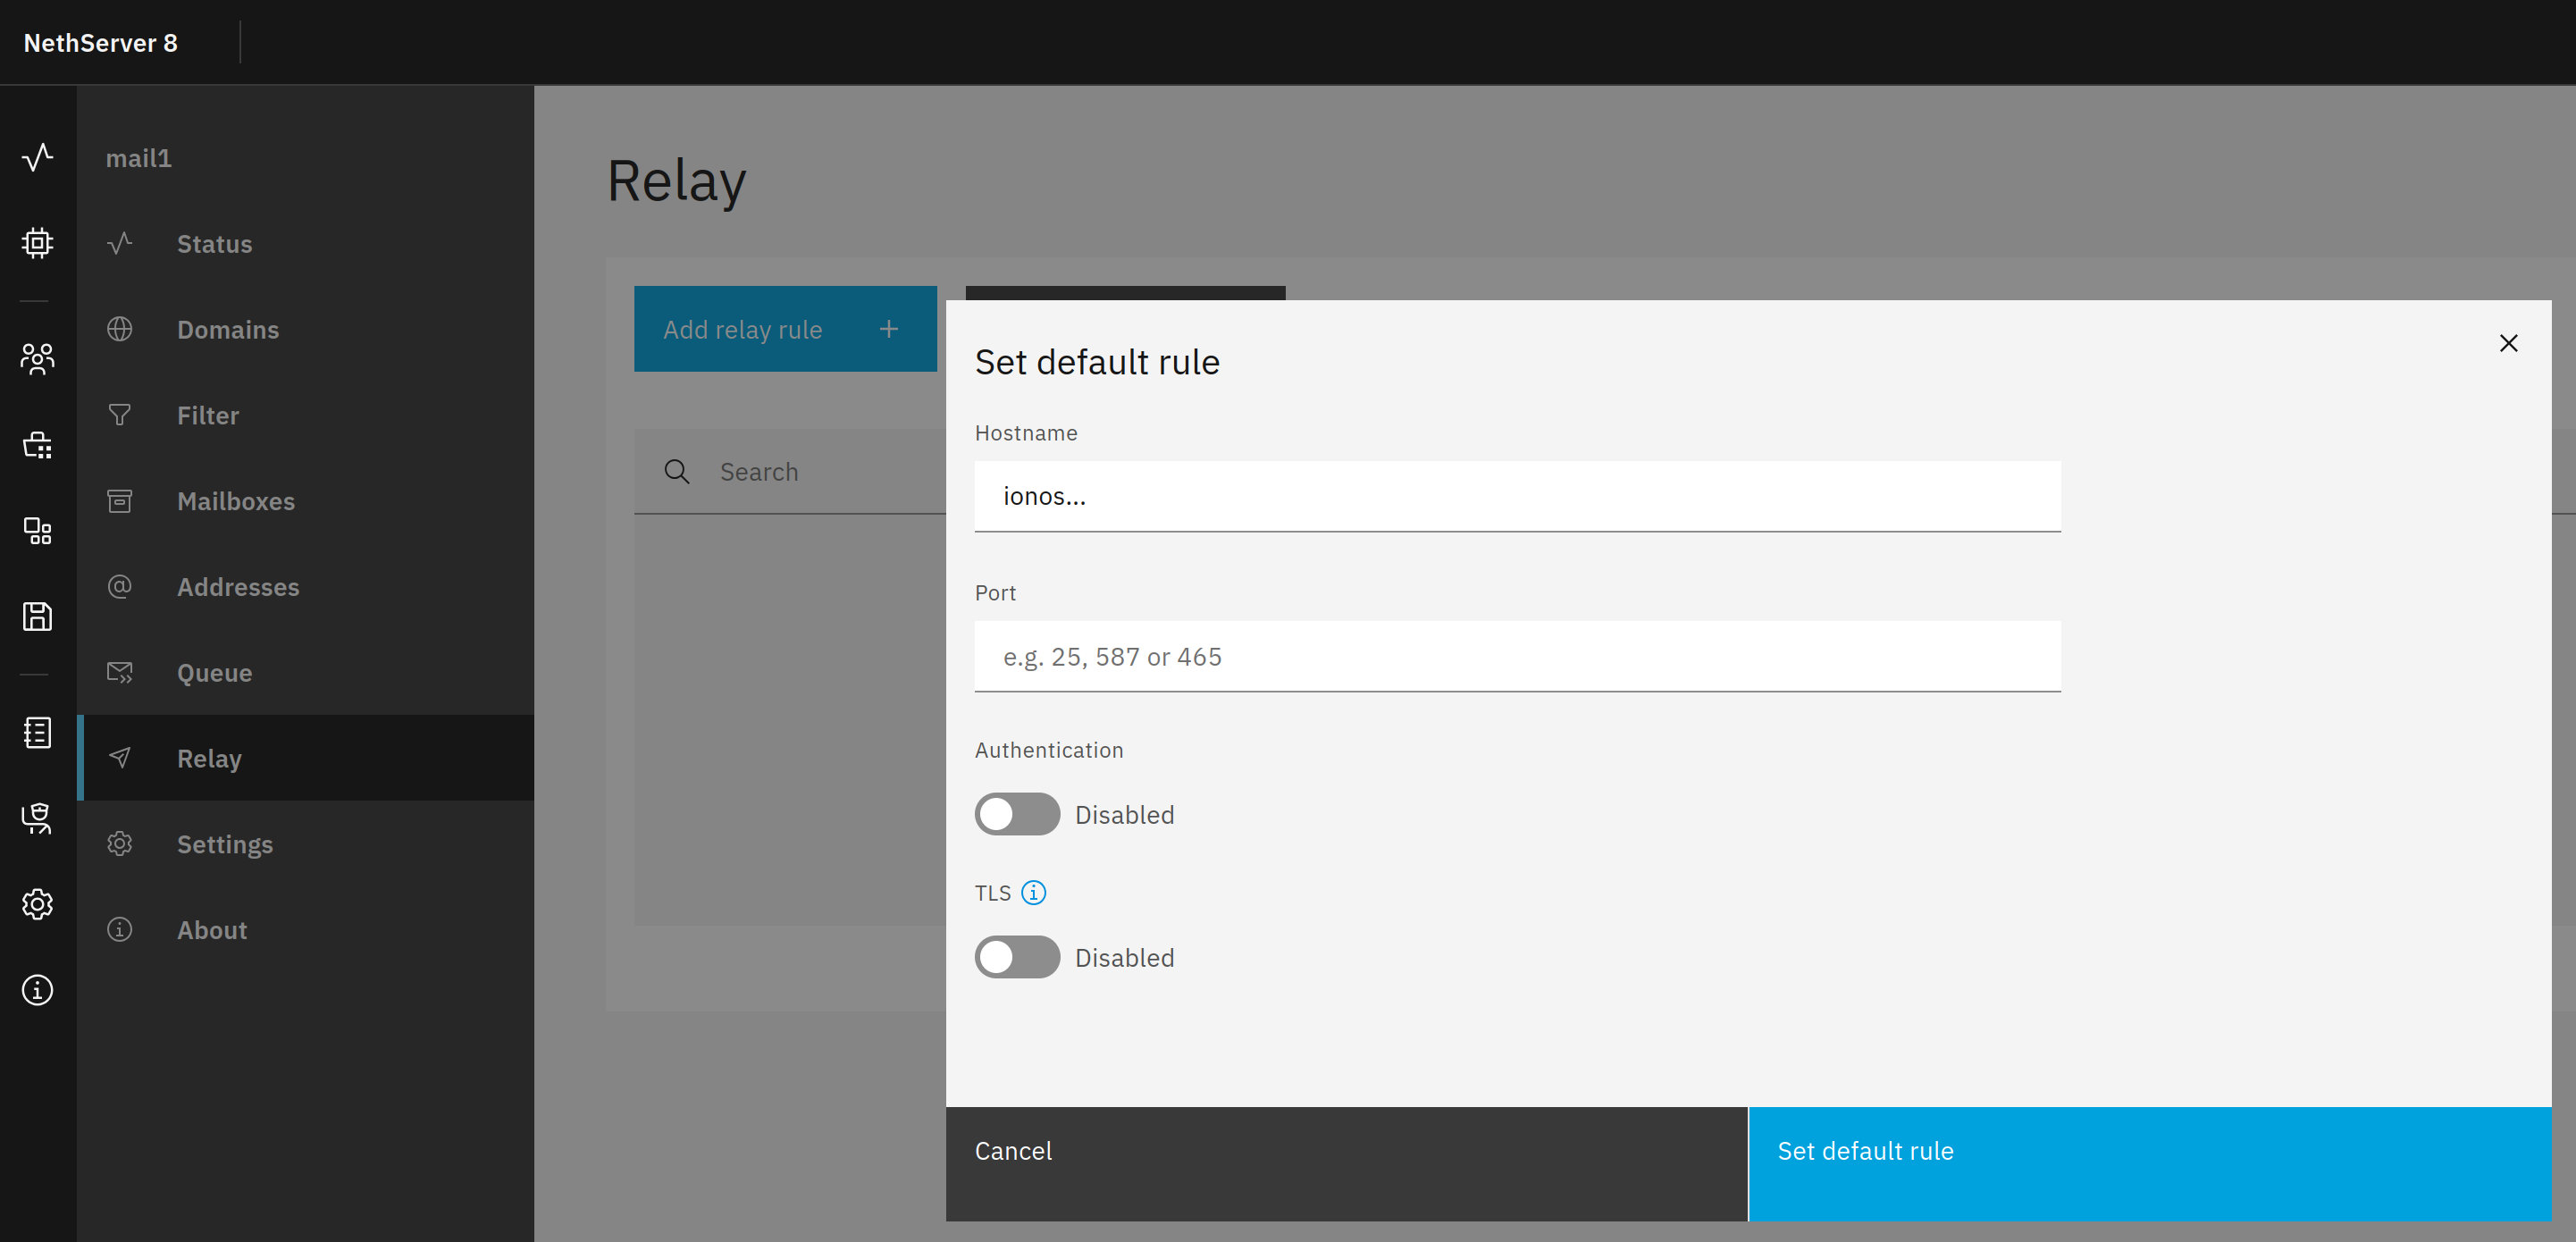Open the software center icon in left rail
This screenshot has width=2576, height=1242.
tap(37, 444)
